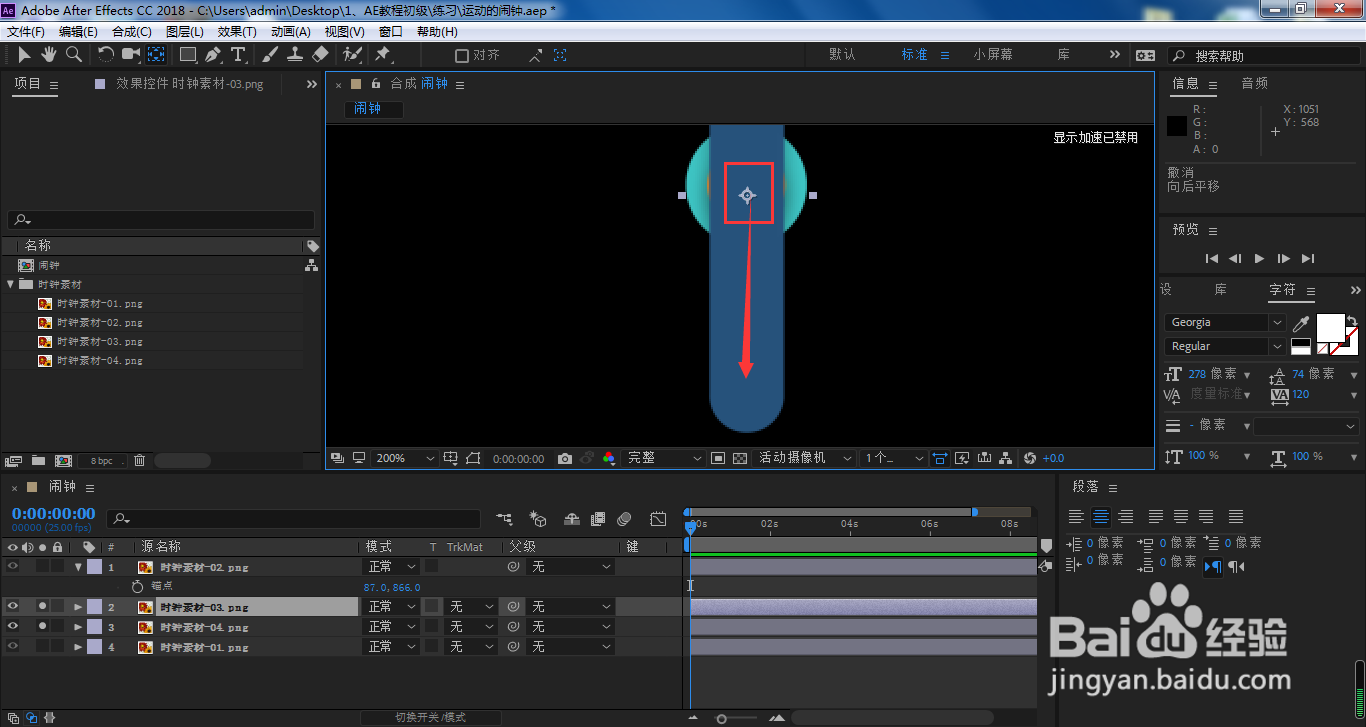Select the Pan Behind anchor point tool
The width and height of the screenshot is (1366, 727).
coord(156,54)
